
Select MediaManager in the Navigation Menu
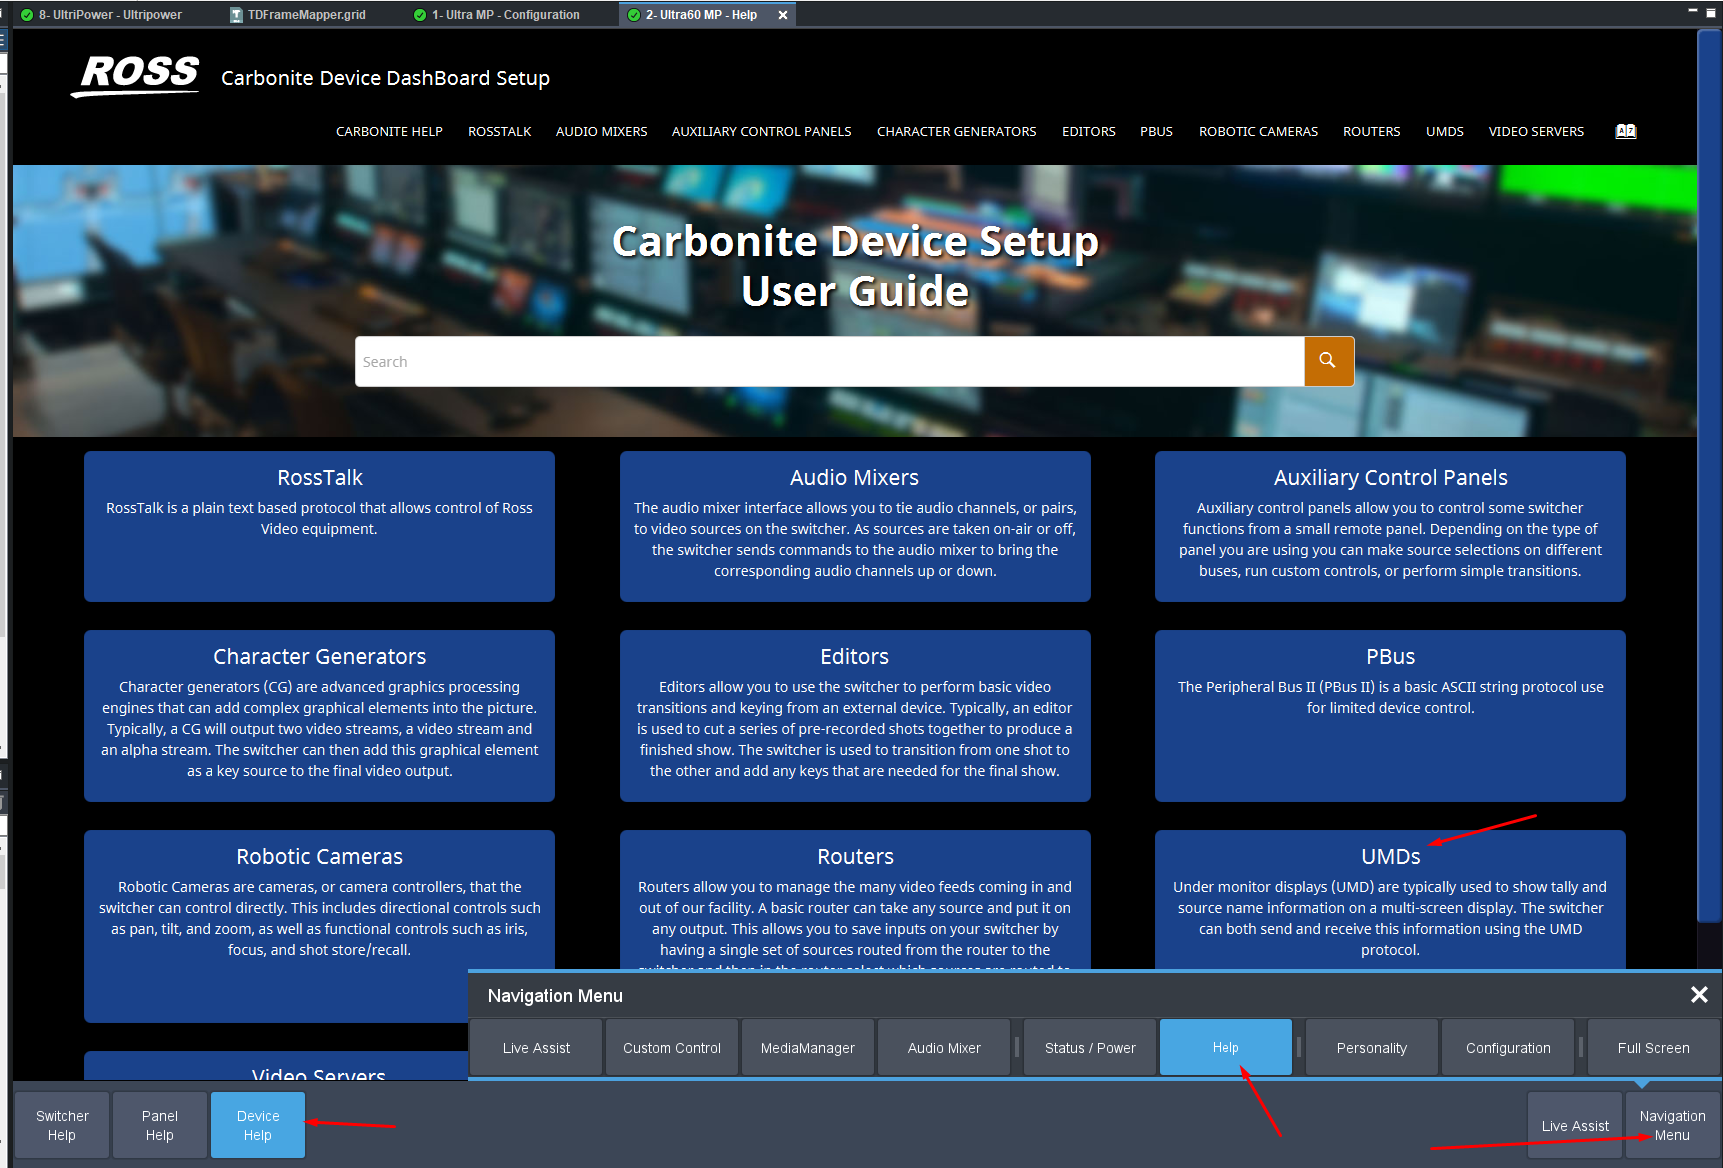tap(808, 1047)
